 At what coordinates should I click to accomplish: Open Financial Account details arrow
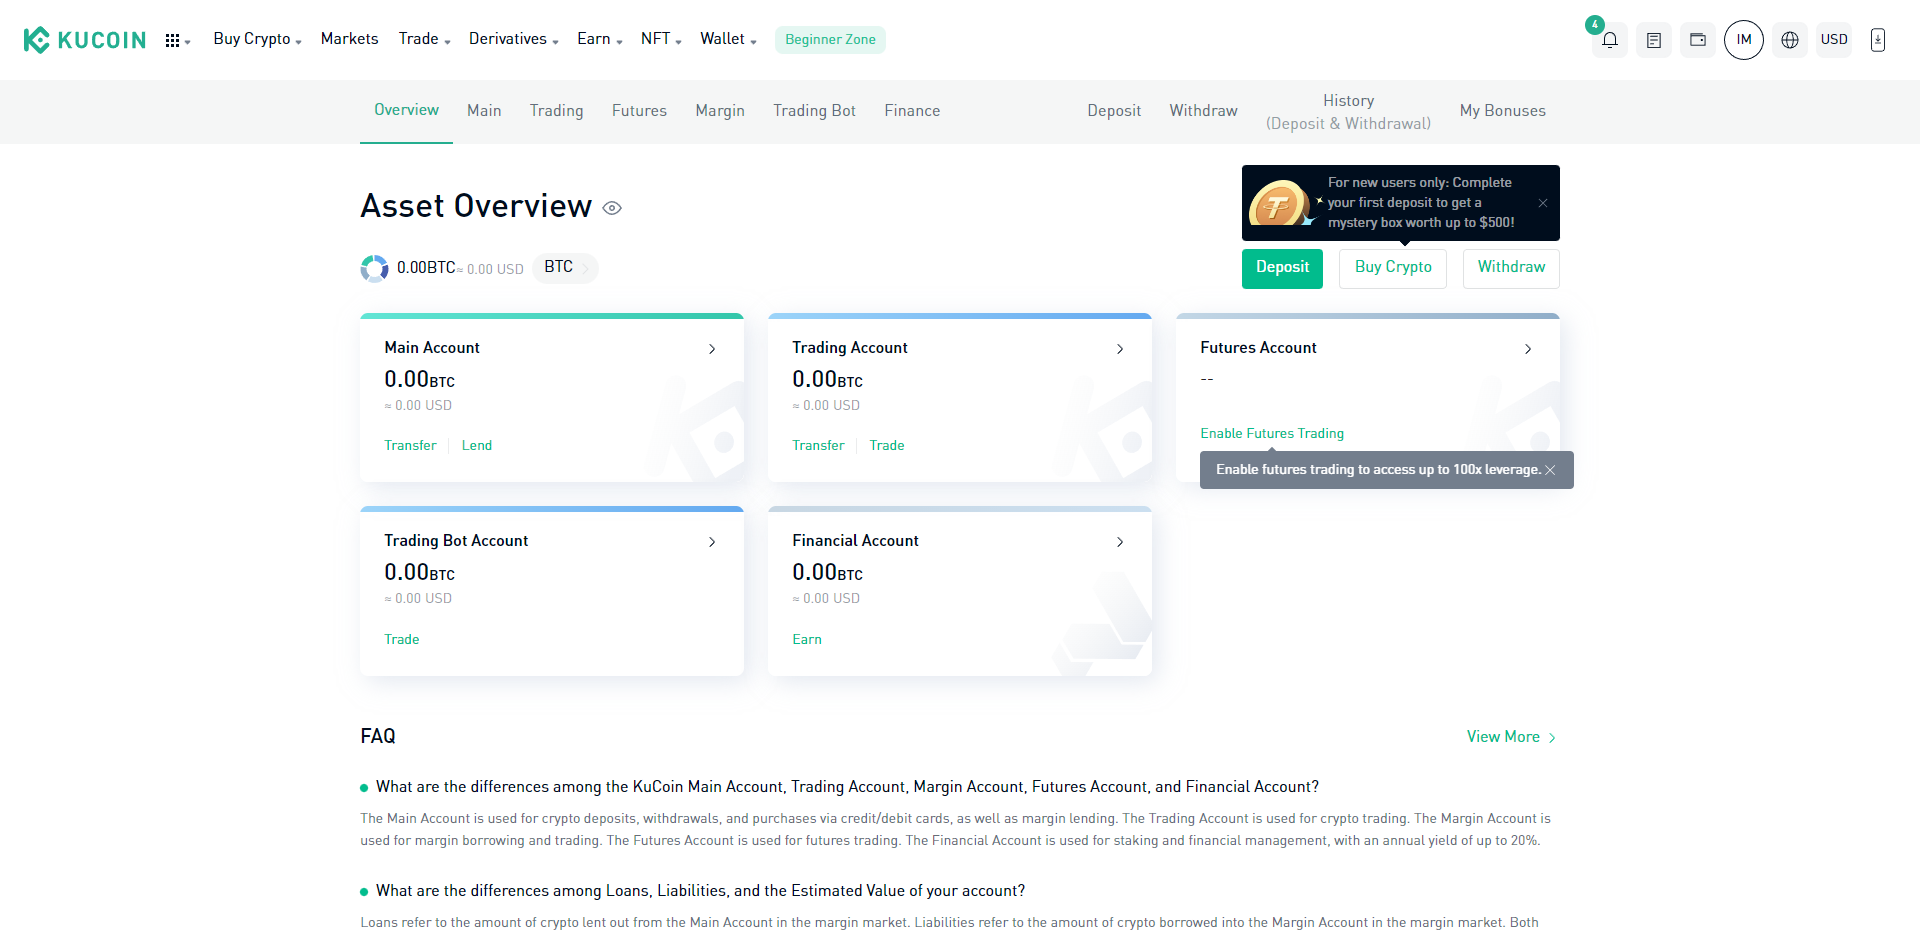click(x=1120, y=542)
